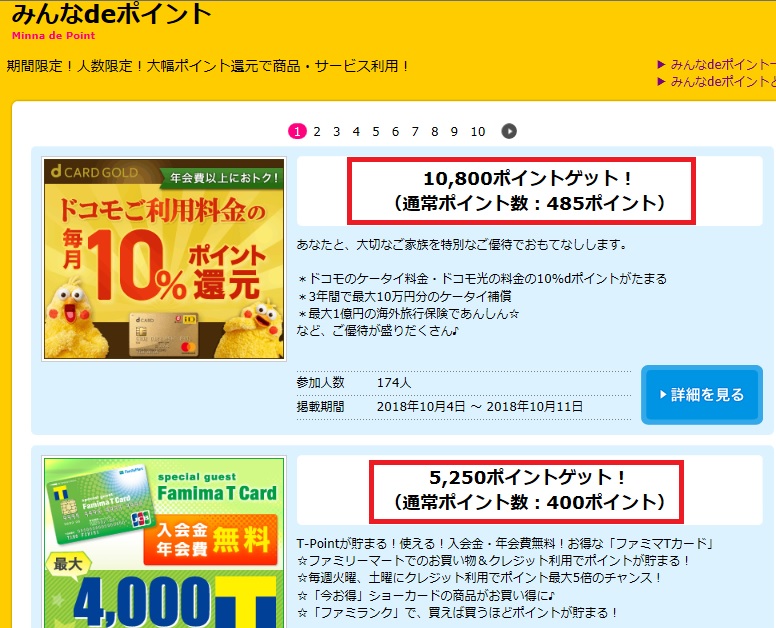Go to page 3 of listings
This screenshot has width=776, height=628.
click(x=337, y=132)
